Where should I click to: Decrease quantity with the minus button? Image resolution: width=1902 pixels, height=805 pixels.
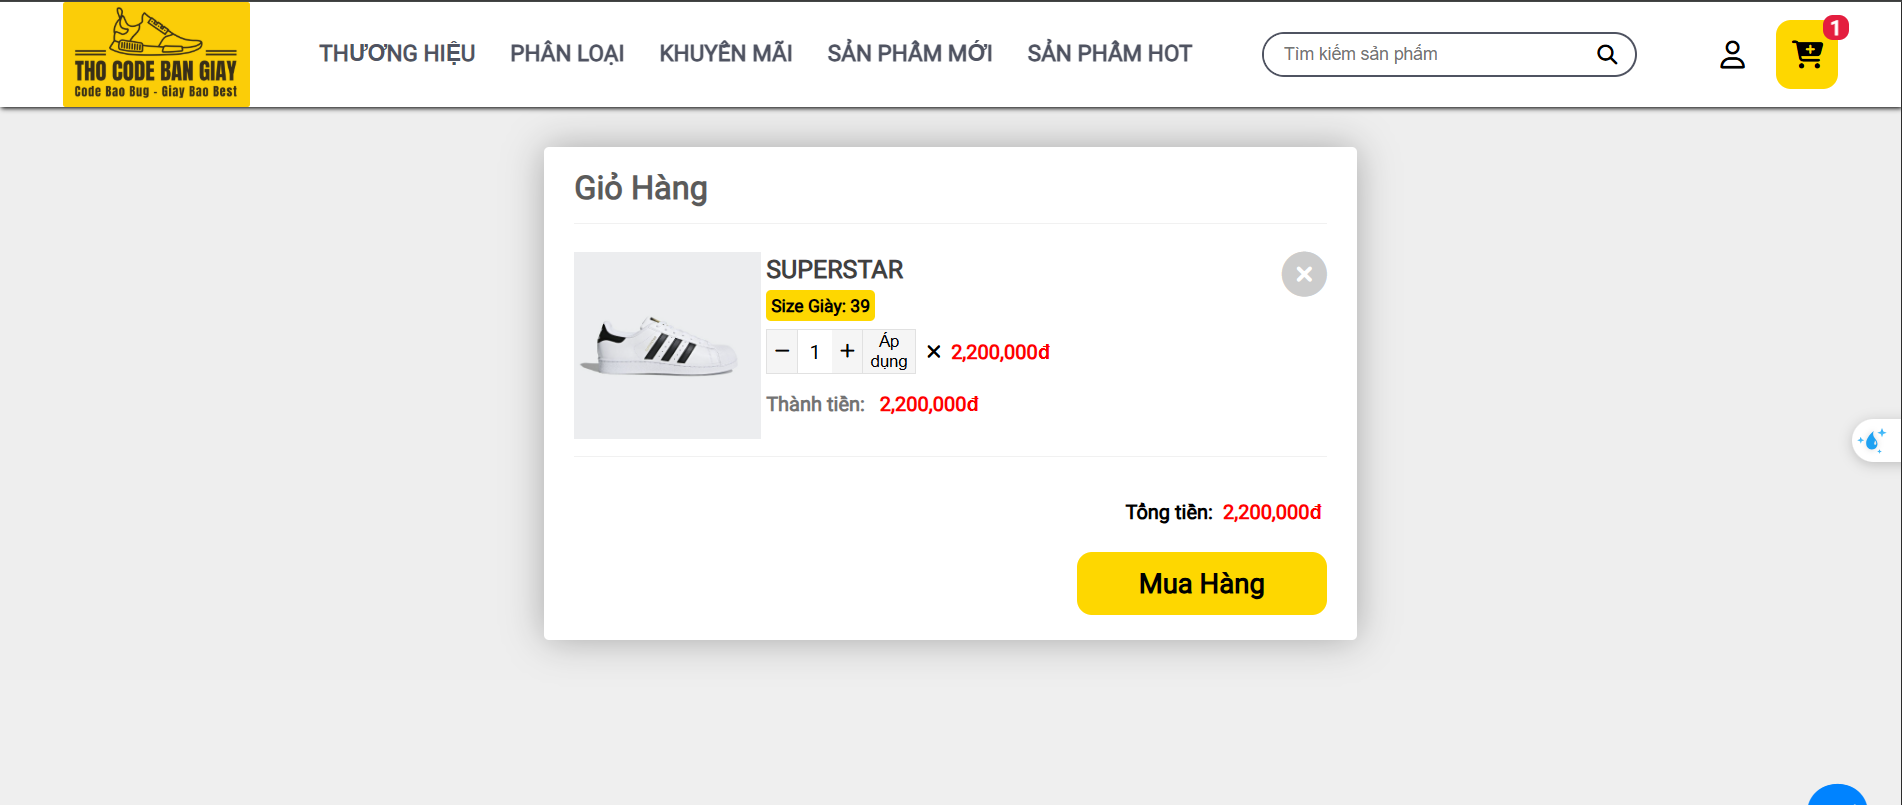[782, 351]
